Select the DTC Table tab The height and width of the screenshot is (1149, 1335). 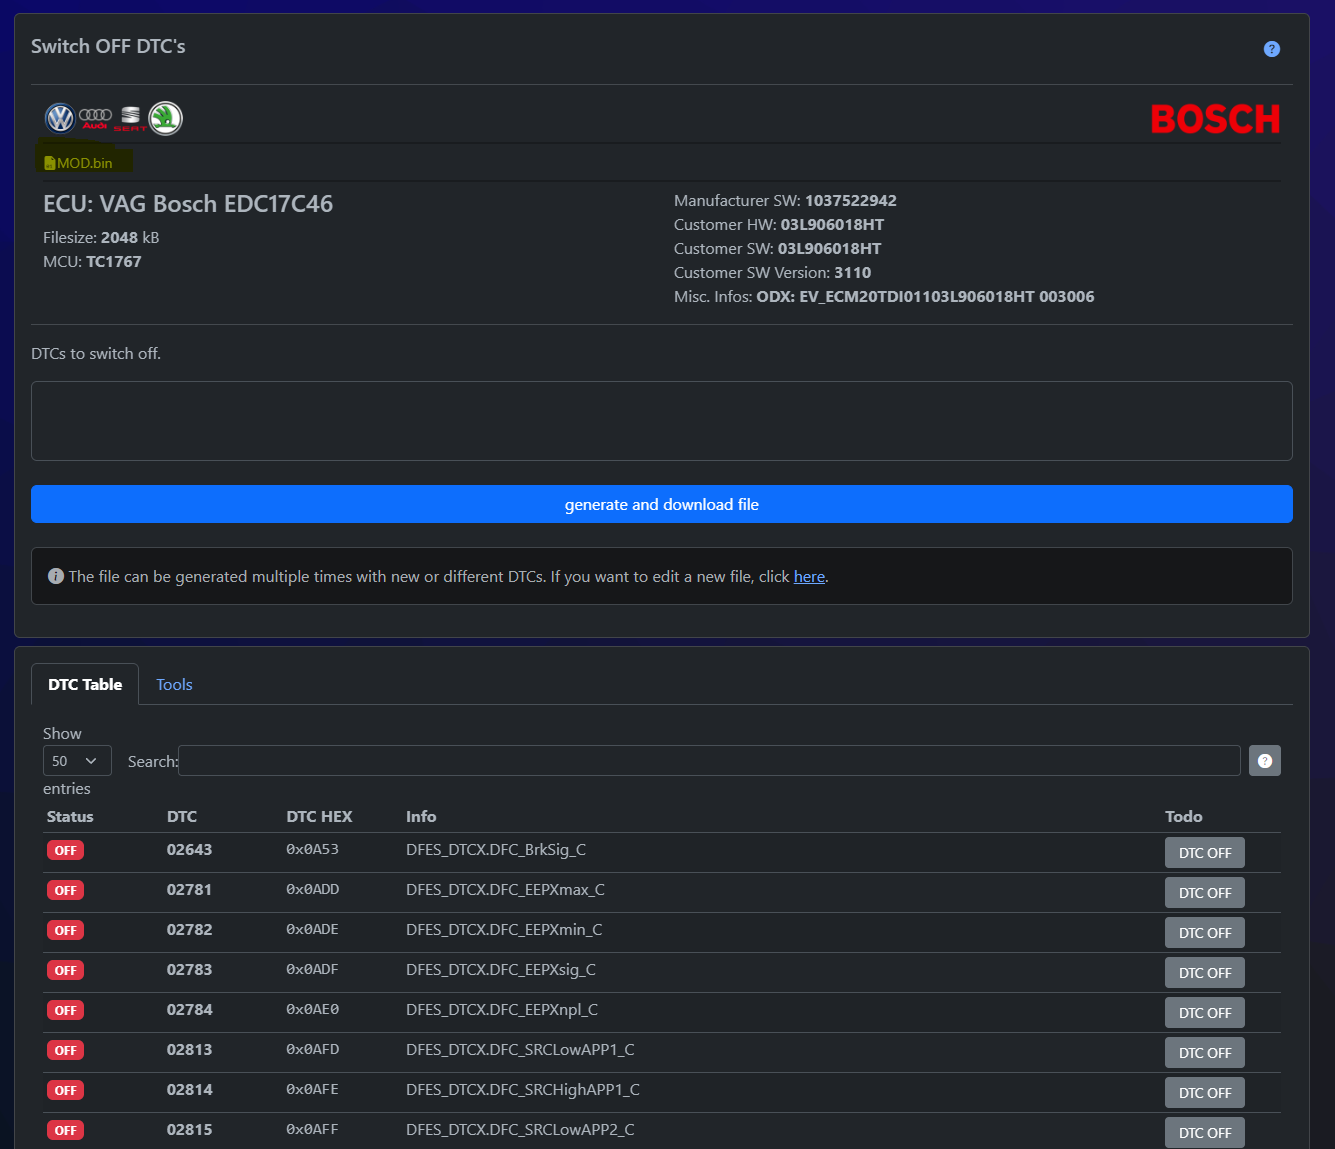pos(85,685)
